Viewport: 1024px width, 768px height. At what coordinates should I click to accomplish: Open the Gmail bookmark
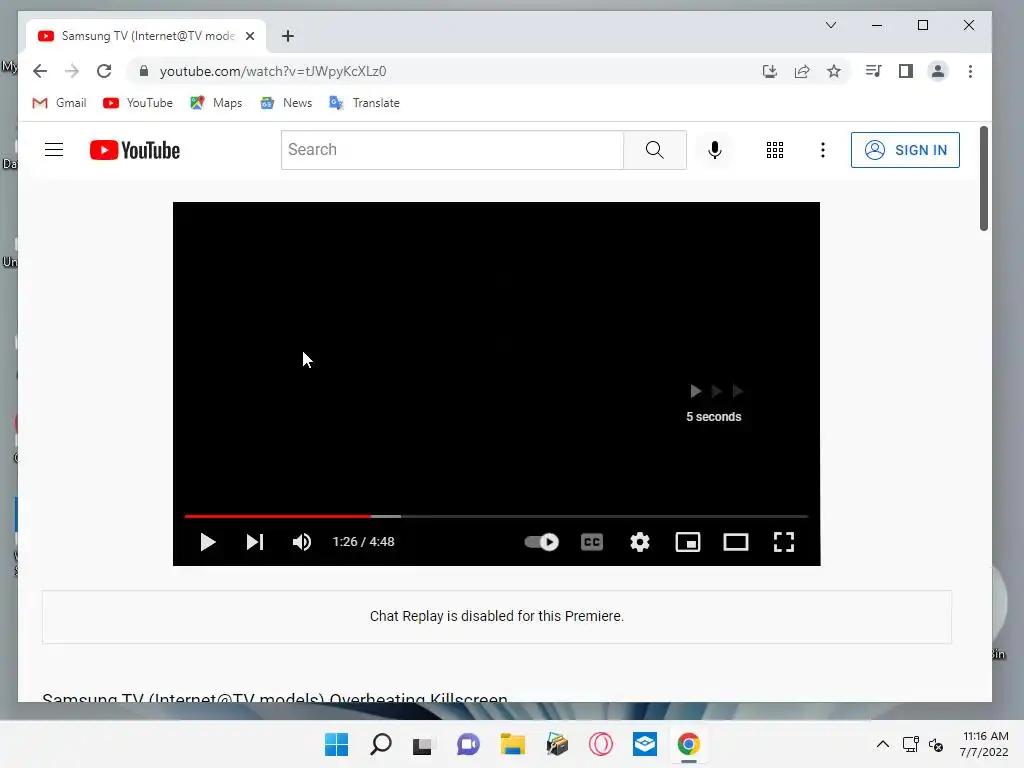[59, 103]
